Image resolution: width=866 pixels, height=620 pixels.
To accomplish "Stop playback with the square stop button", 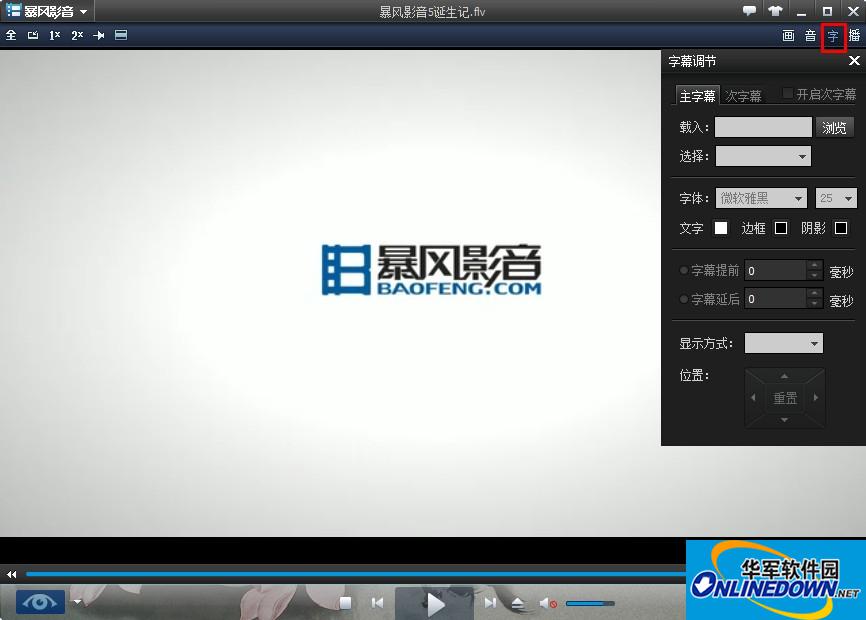I will 346,603.
